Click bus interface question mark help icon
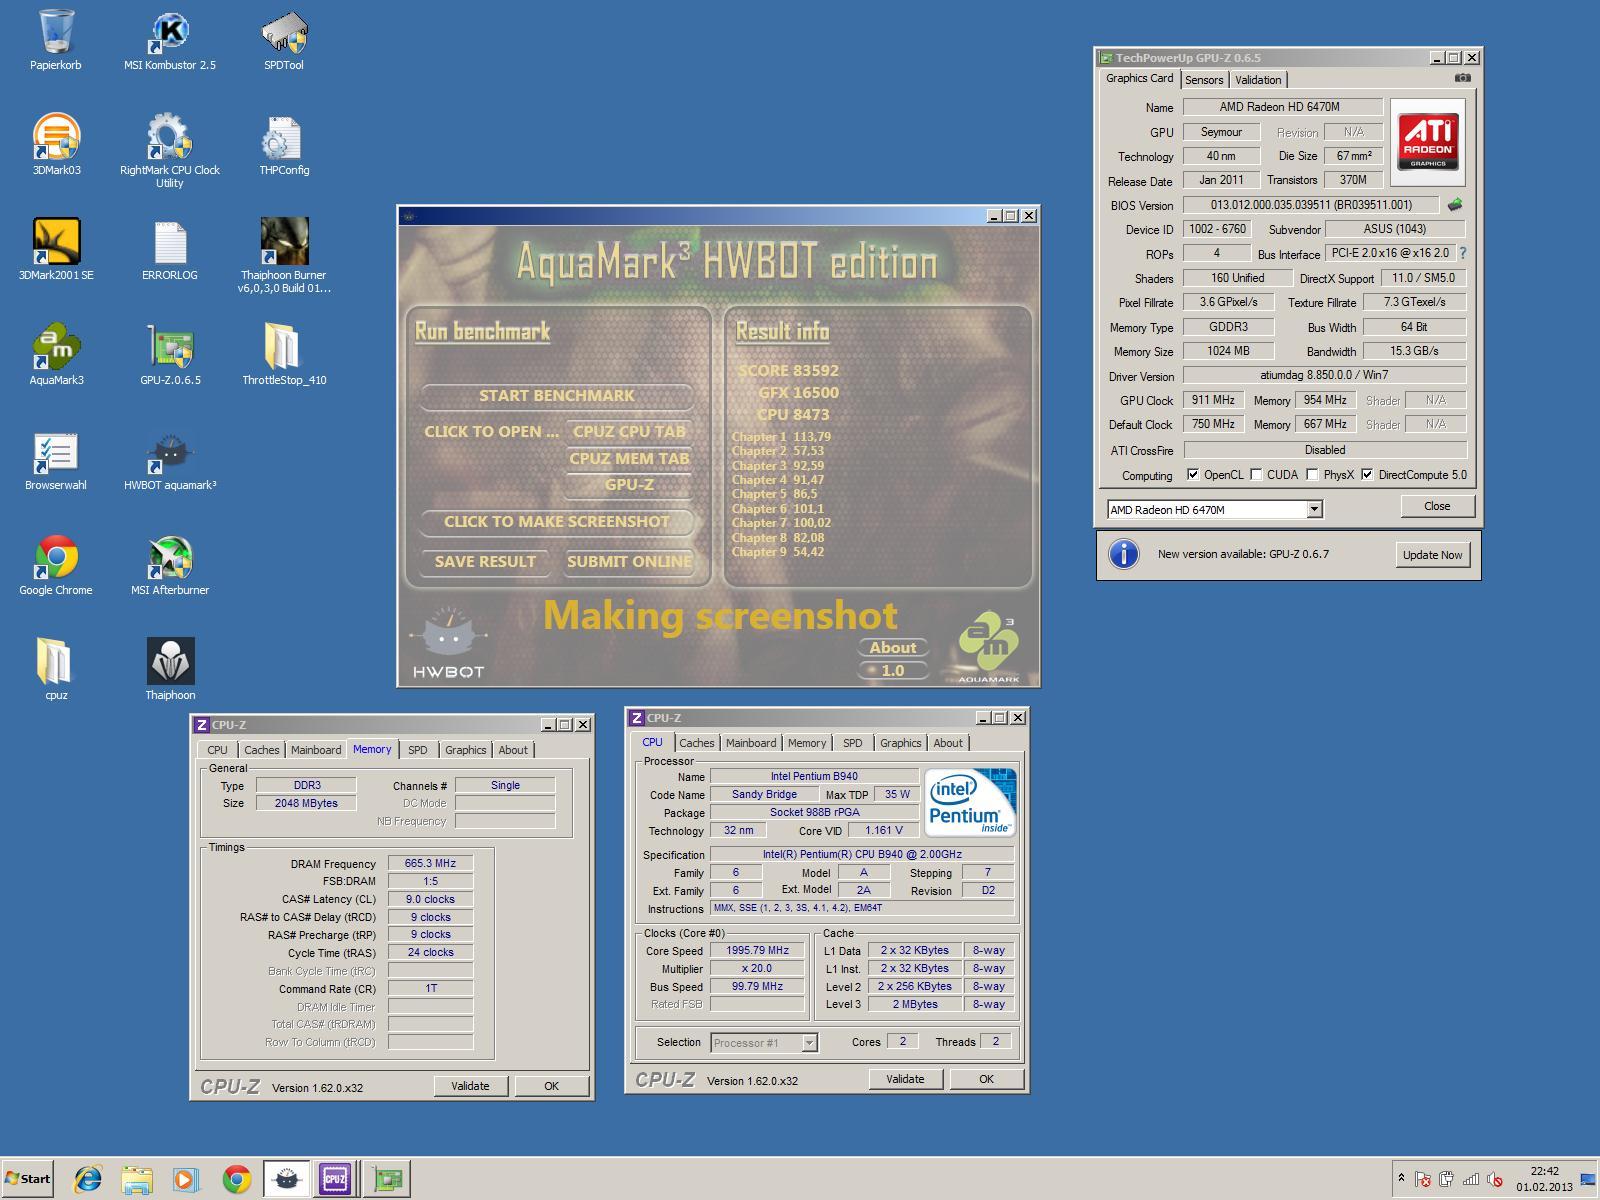Screen dimensions: 1600x1200 [1462, 253]
